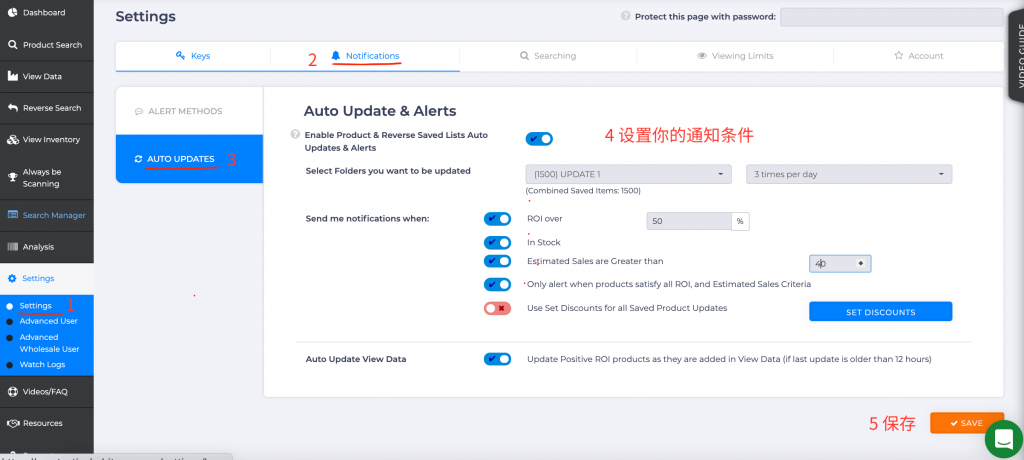Click the ROI over percentage input field
This screenshot has height=460, width=1024.
point(689,221)
